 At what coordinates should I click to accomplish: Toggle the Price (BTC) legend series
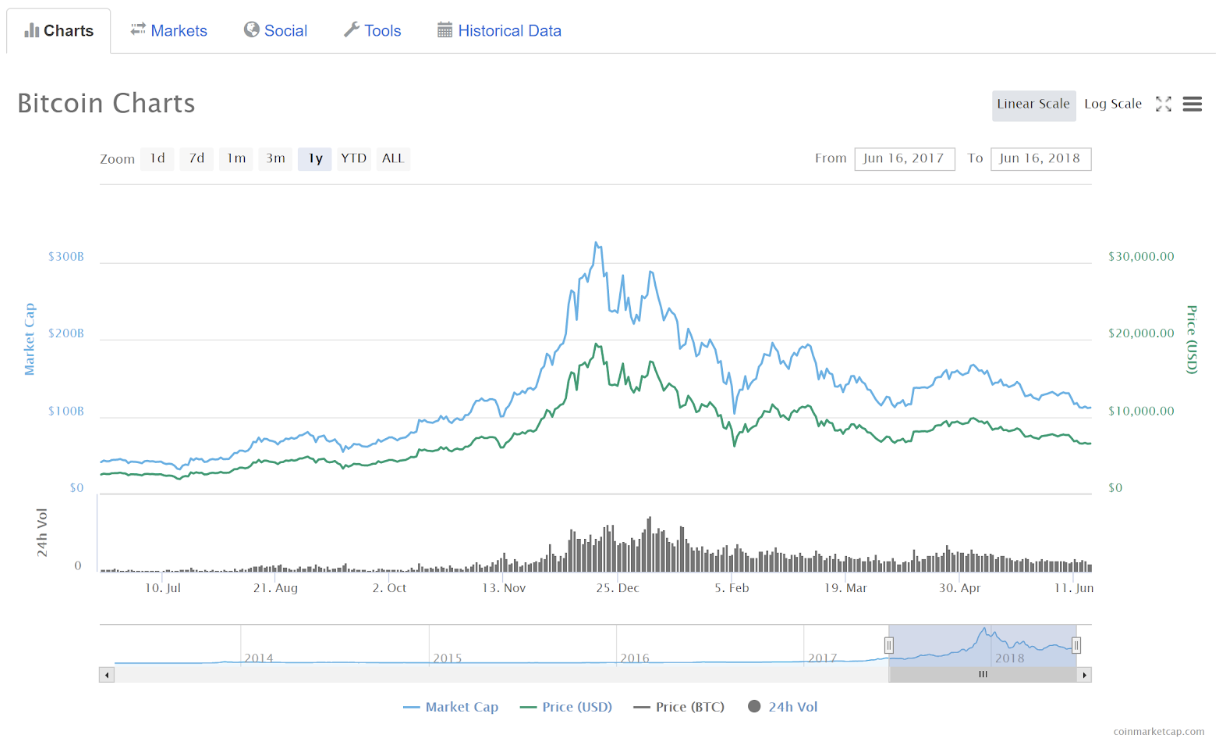point(679,707)
